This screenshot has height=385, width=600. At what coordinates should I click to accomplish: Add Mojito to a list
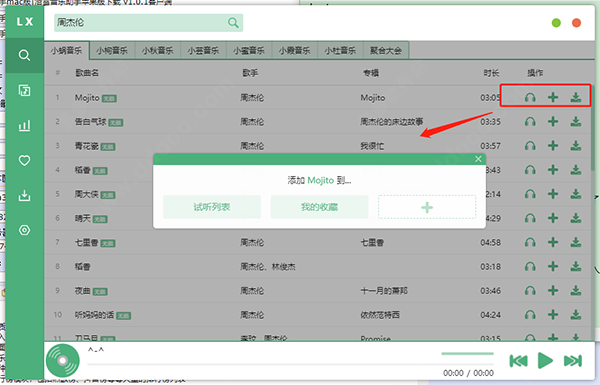[553, 97]
